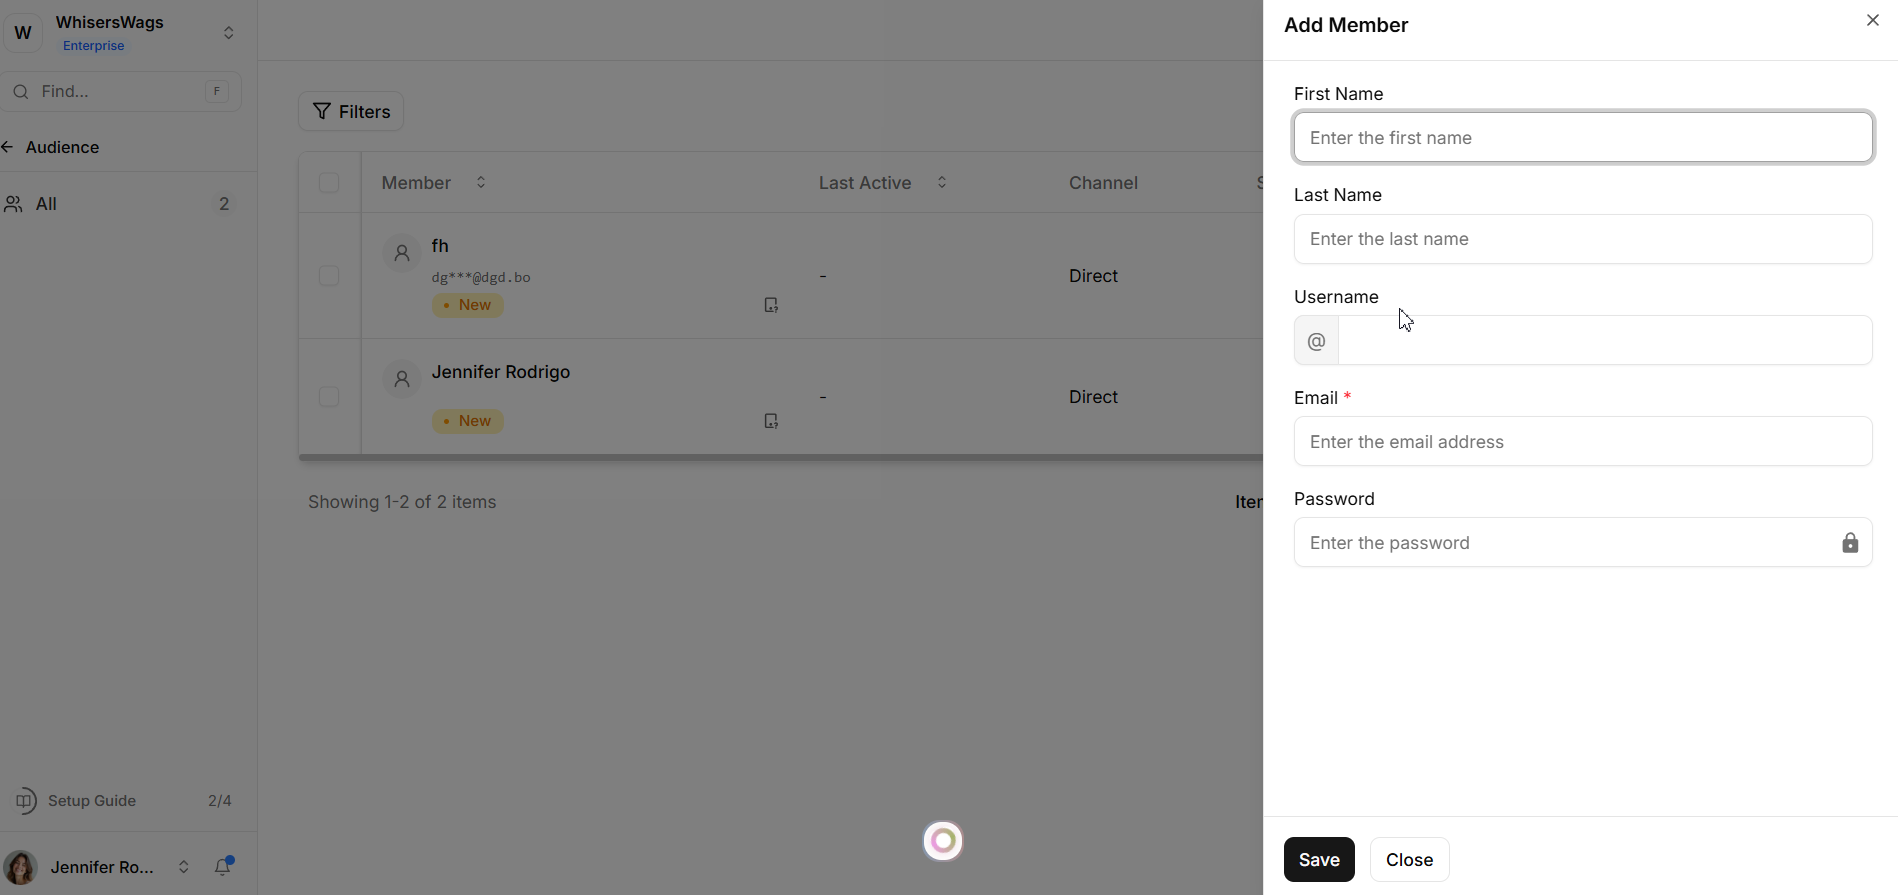Click the back arrow next to Audience

tap(8, 147)
